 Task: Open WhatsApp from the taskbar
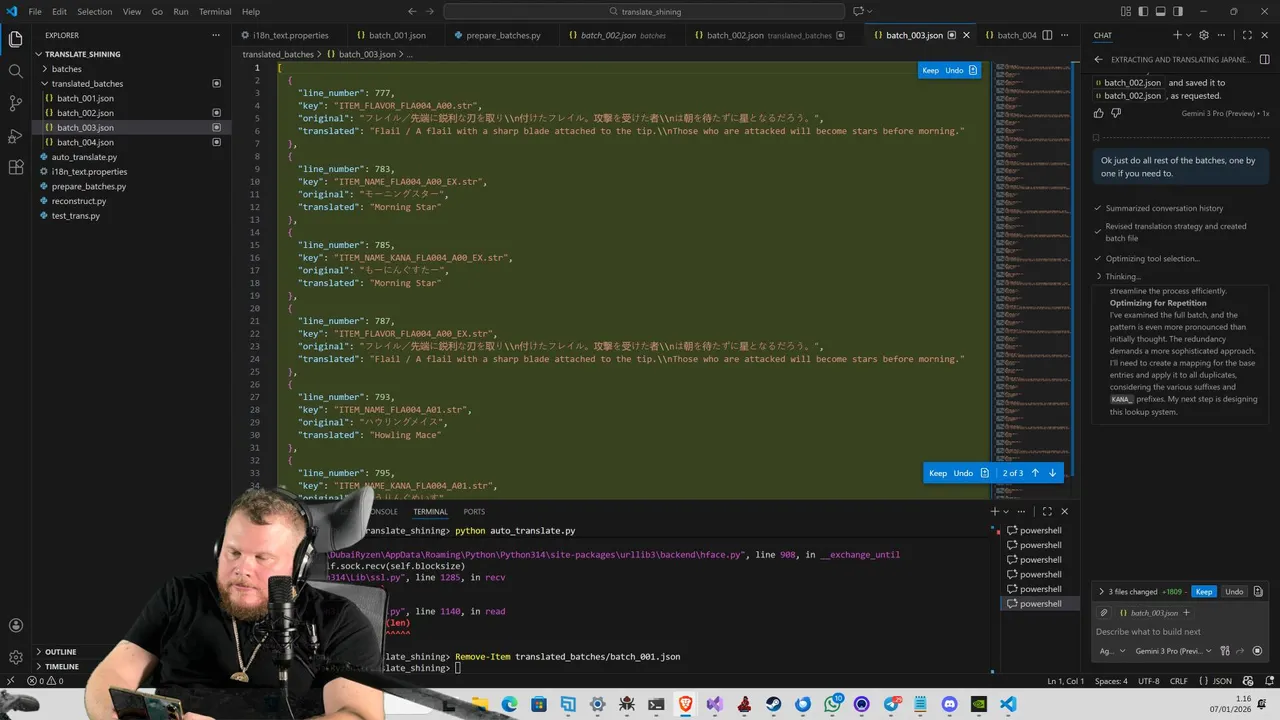(x=832, y=704)
